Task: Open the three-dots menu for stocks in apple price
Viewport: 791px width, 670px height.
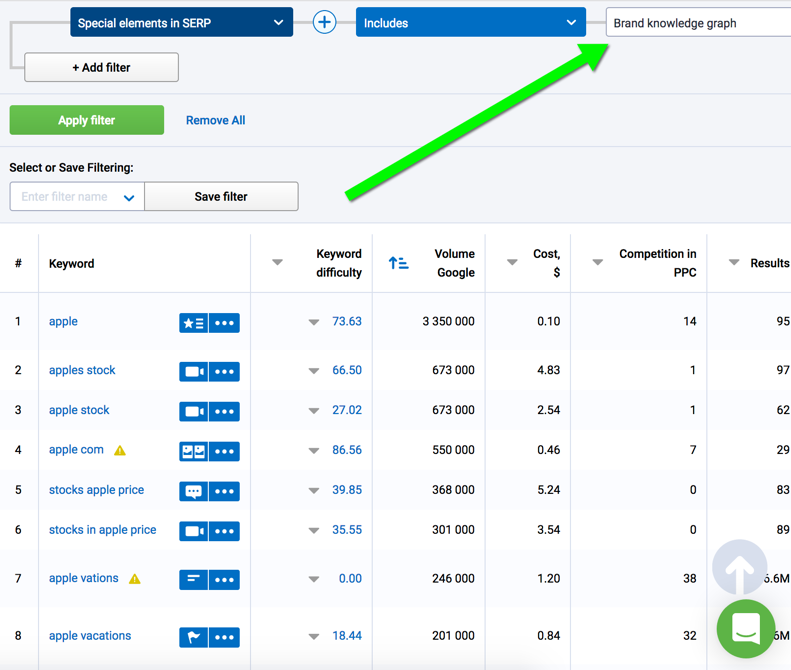Action: (224, 531)
